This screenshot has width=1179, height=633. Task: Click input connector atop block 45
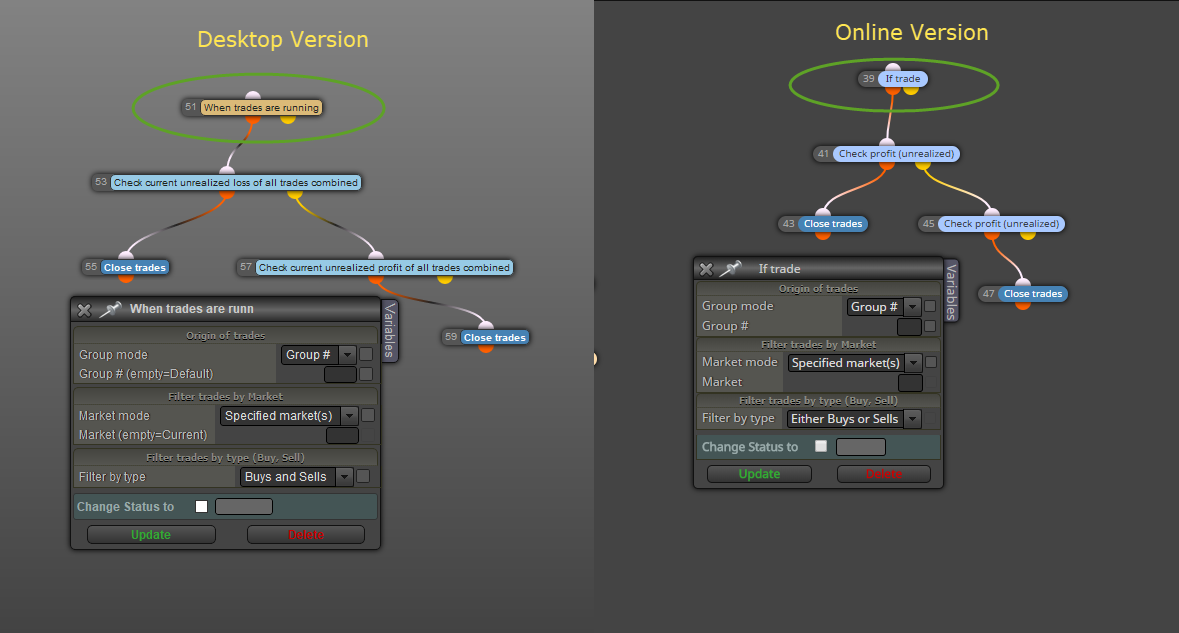click(x=993, y=213)
